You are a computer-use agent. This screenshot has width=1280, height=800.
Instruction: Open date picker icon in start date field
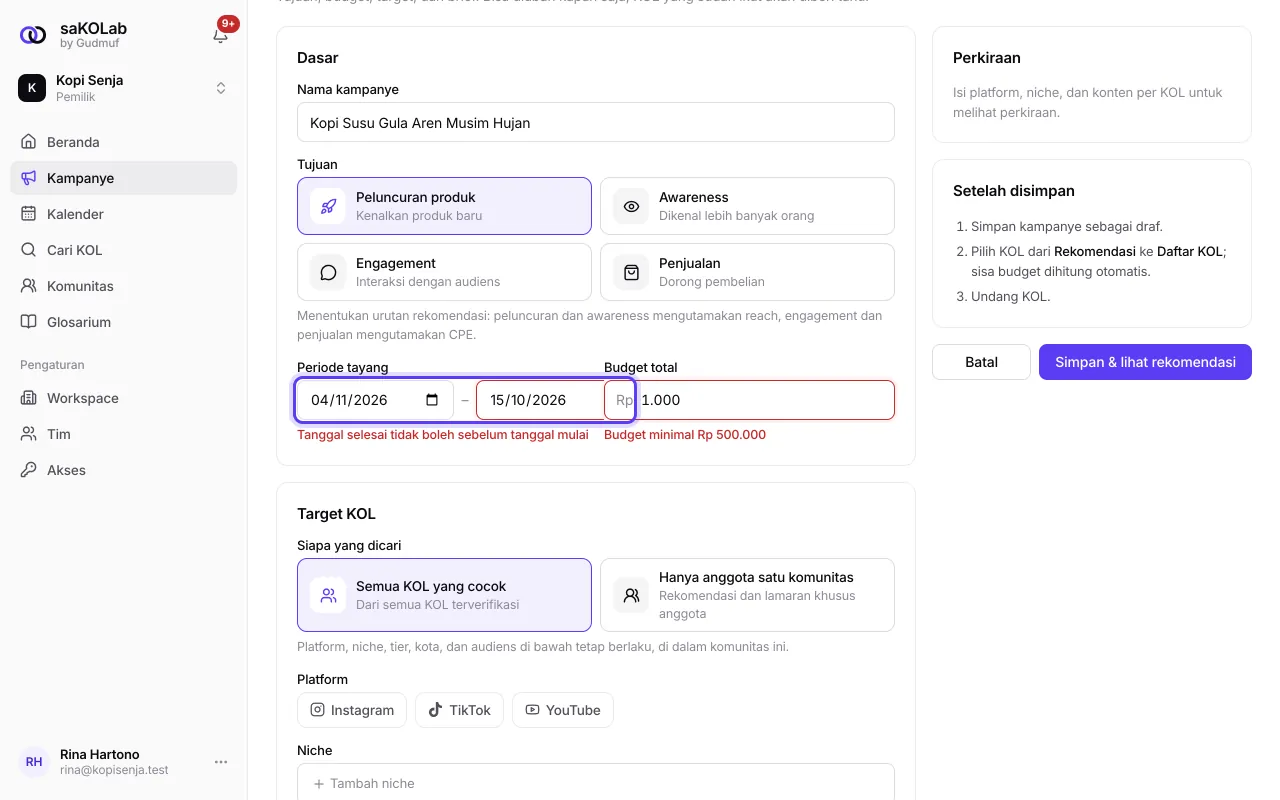tap(432, 400)
